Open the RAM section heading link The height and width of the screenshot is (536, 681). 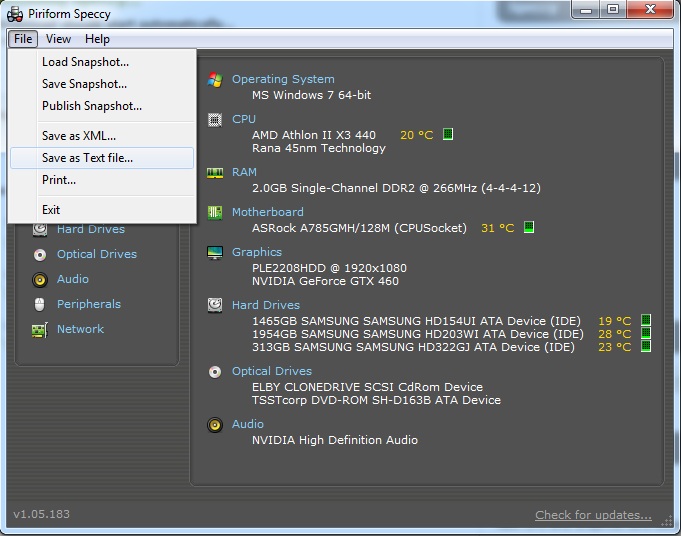click(x=244, y=172)
